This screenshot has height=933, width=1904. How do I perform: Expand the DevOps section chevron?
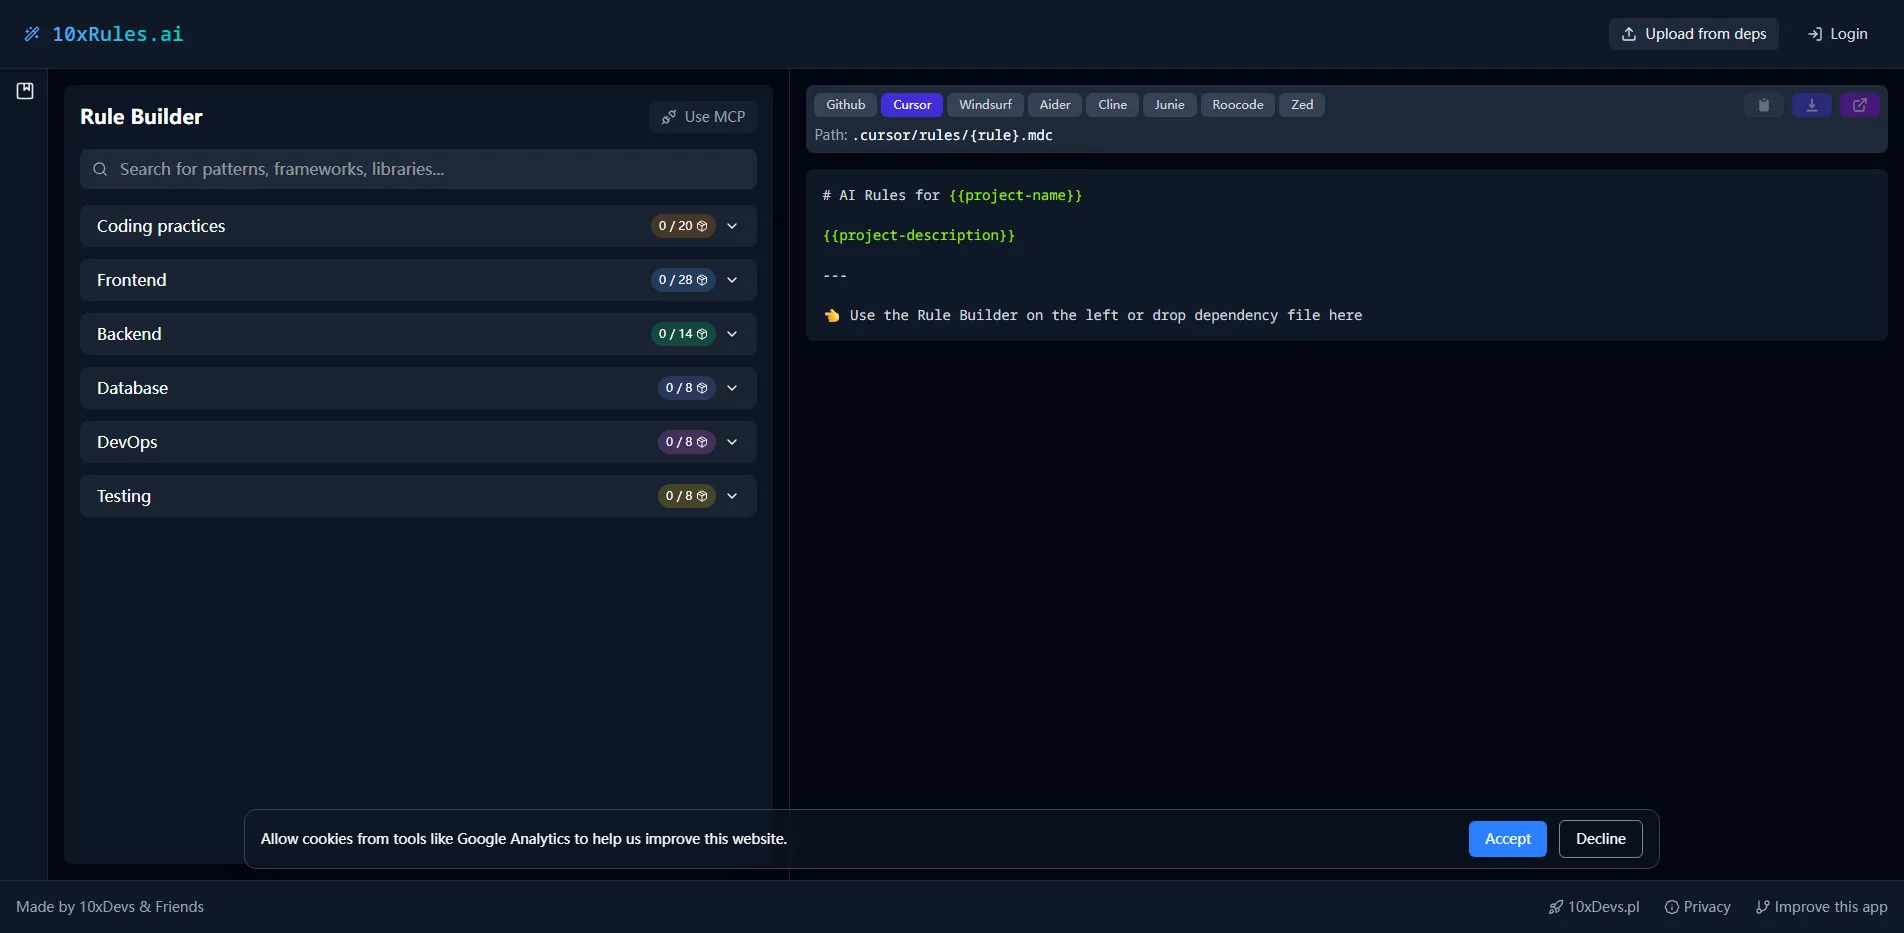tap(732, 442)
